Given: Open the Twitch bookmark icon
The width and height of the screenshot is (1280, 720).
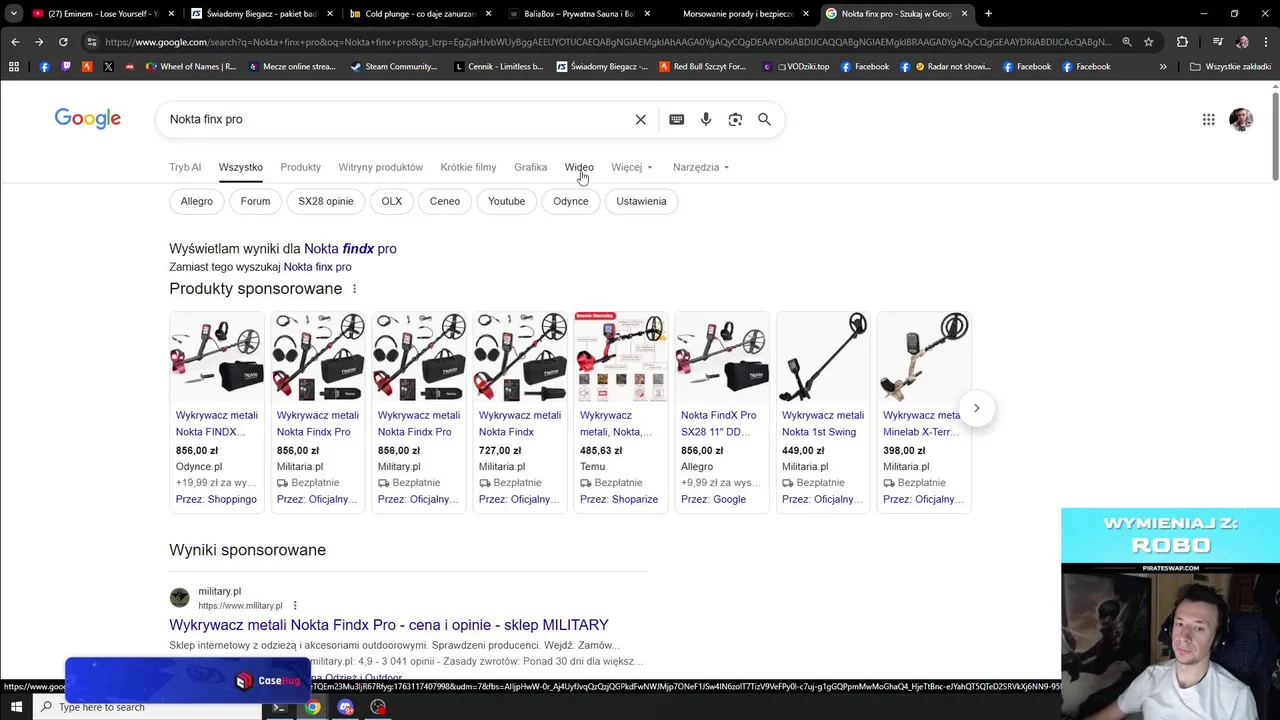Looking at the screenshot, I should click(66, 67).
